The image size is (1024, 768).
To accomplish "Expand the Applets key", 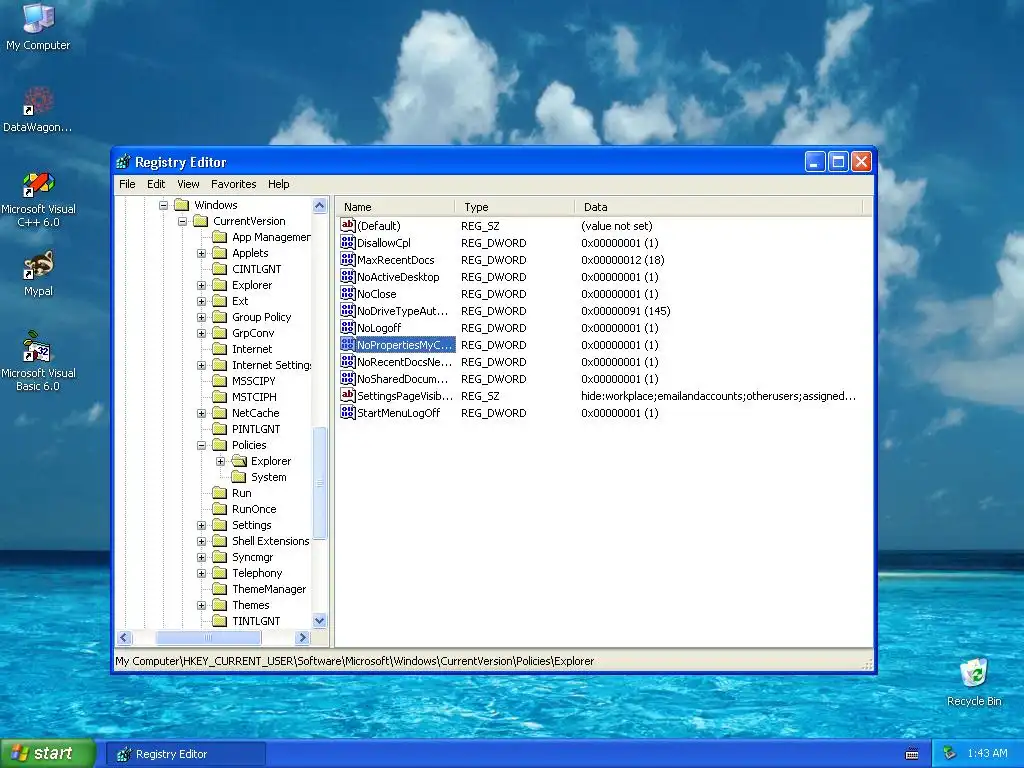I will 201,253.
